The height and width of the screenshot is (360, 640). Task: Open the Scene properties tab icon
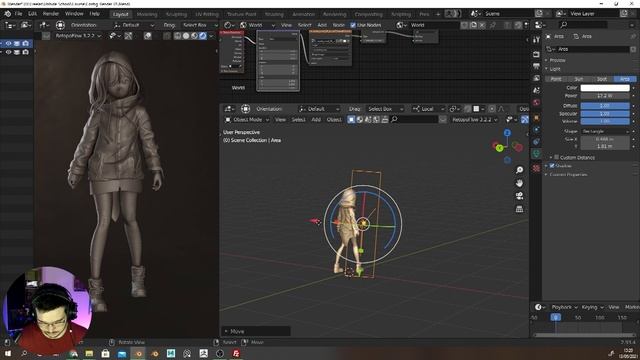coord(536,90)
